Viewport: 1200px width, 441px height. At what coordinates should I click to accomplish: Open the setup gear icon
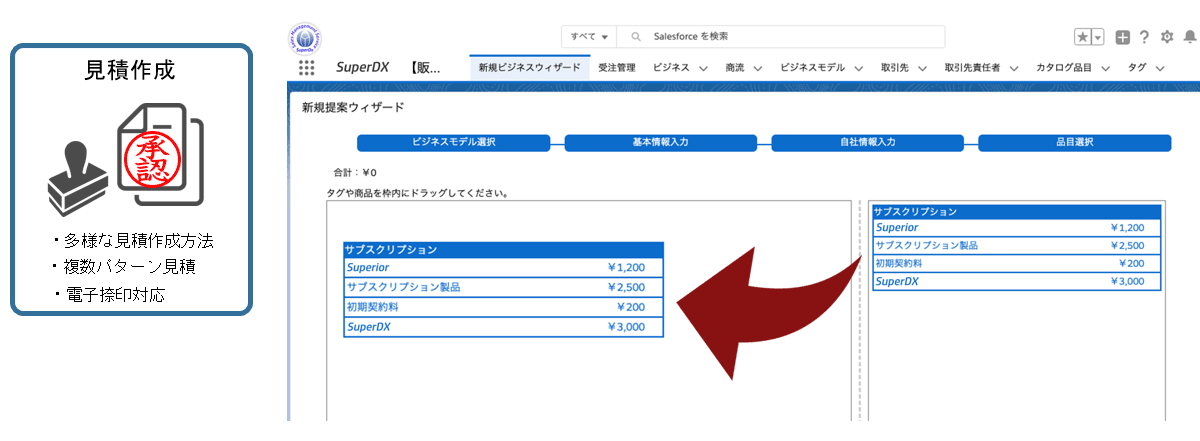[1166, 37]
